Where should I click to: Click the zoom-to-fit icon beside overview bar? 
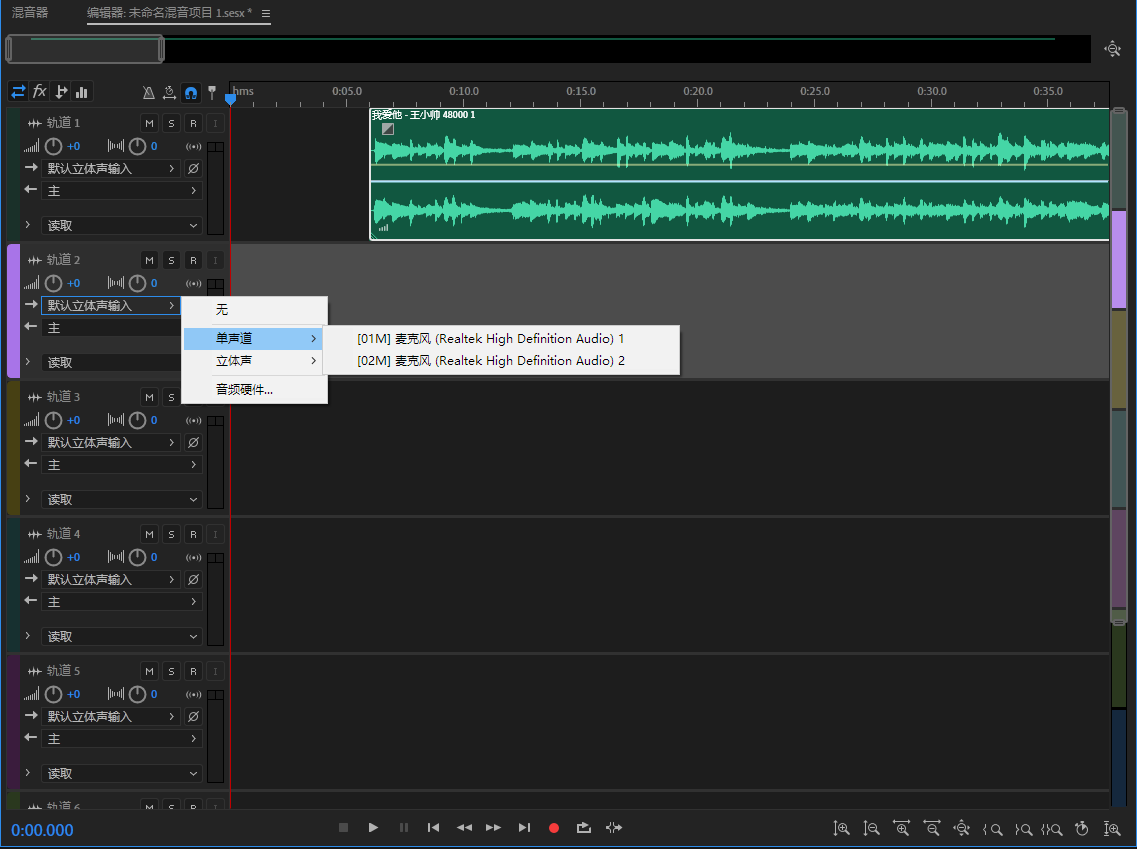tap(1112, 48)
